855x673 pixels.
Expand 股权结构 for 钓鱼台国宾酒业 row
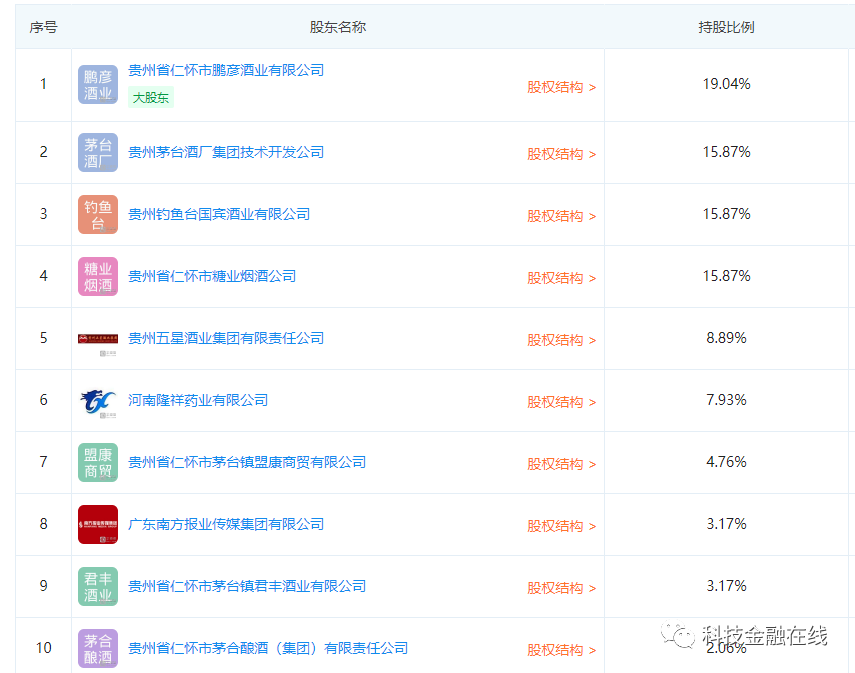click(x=562, y=217)
